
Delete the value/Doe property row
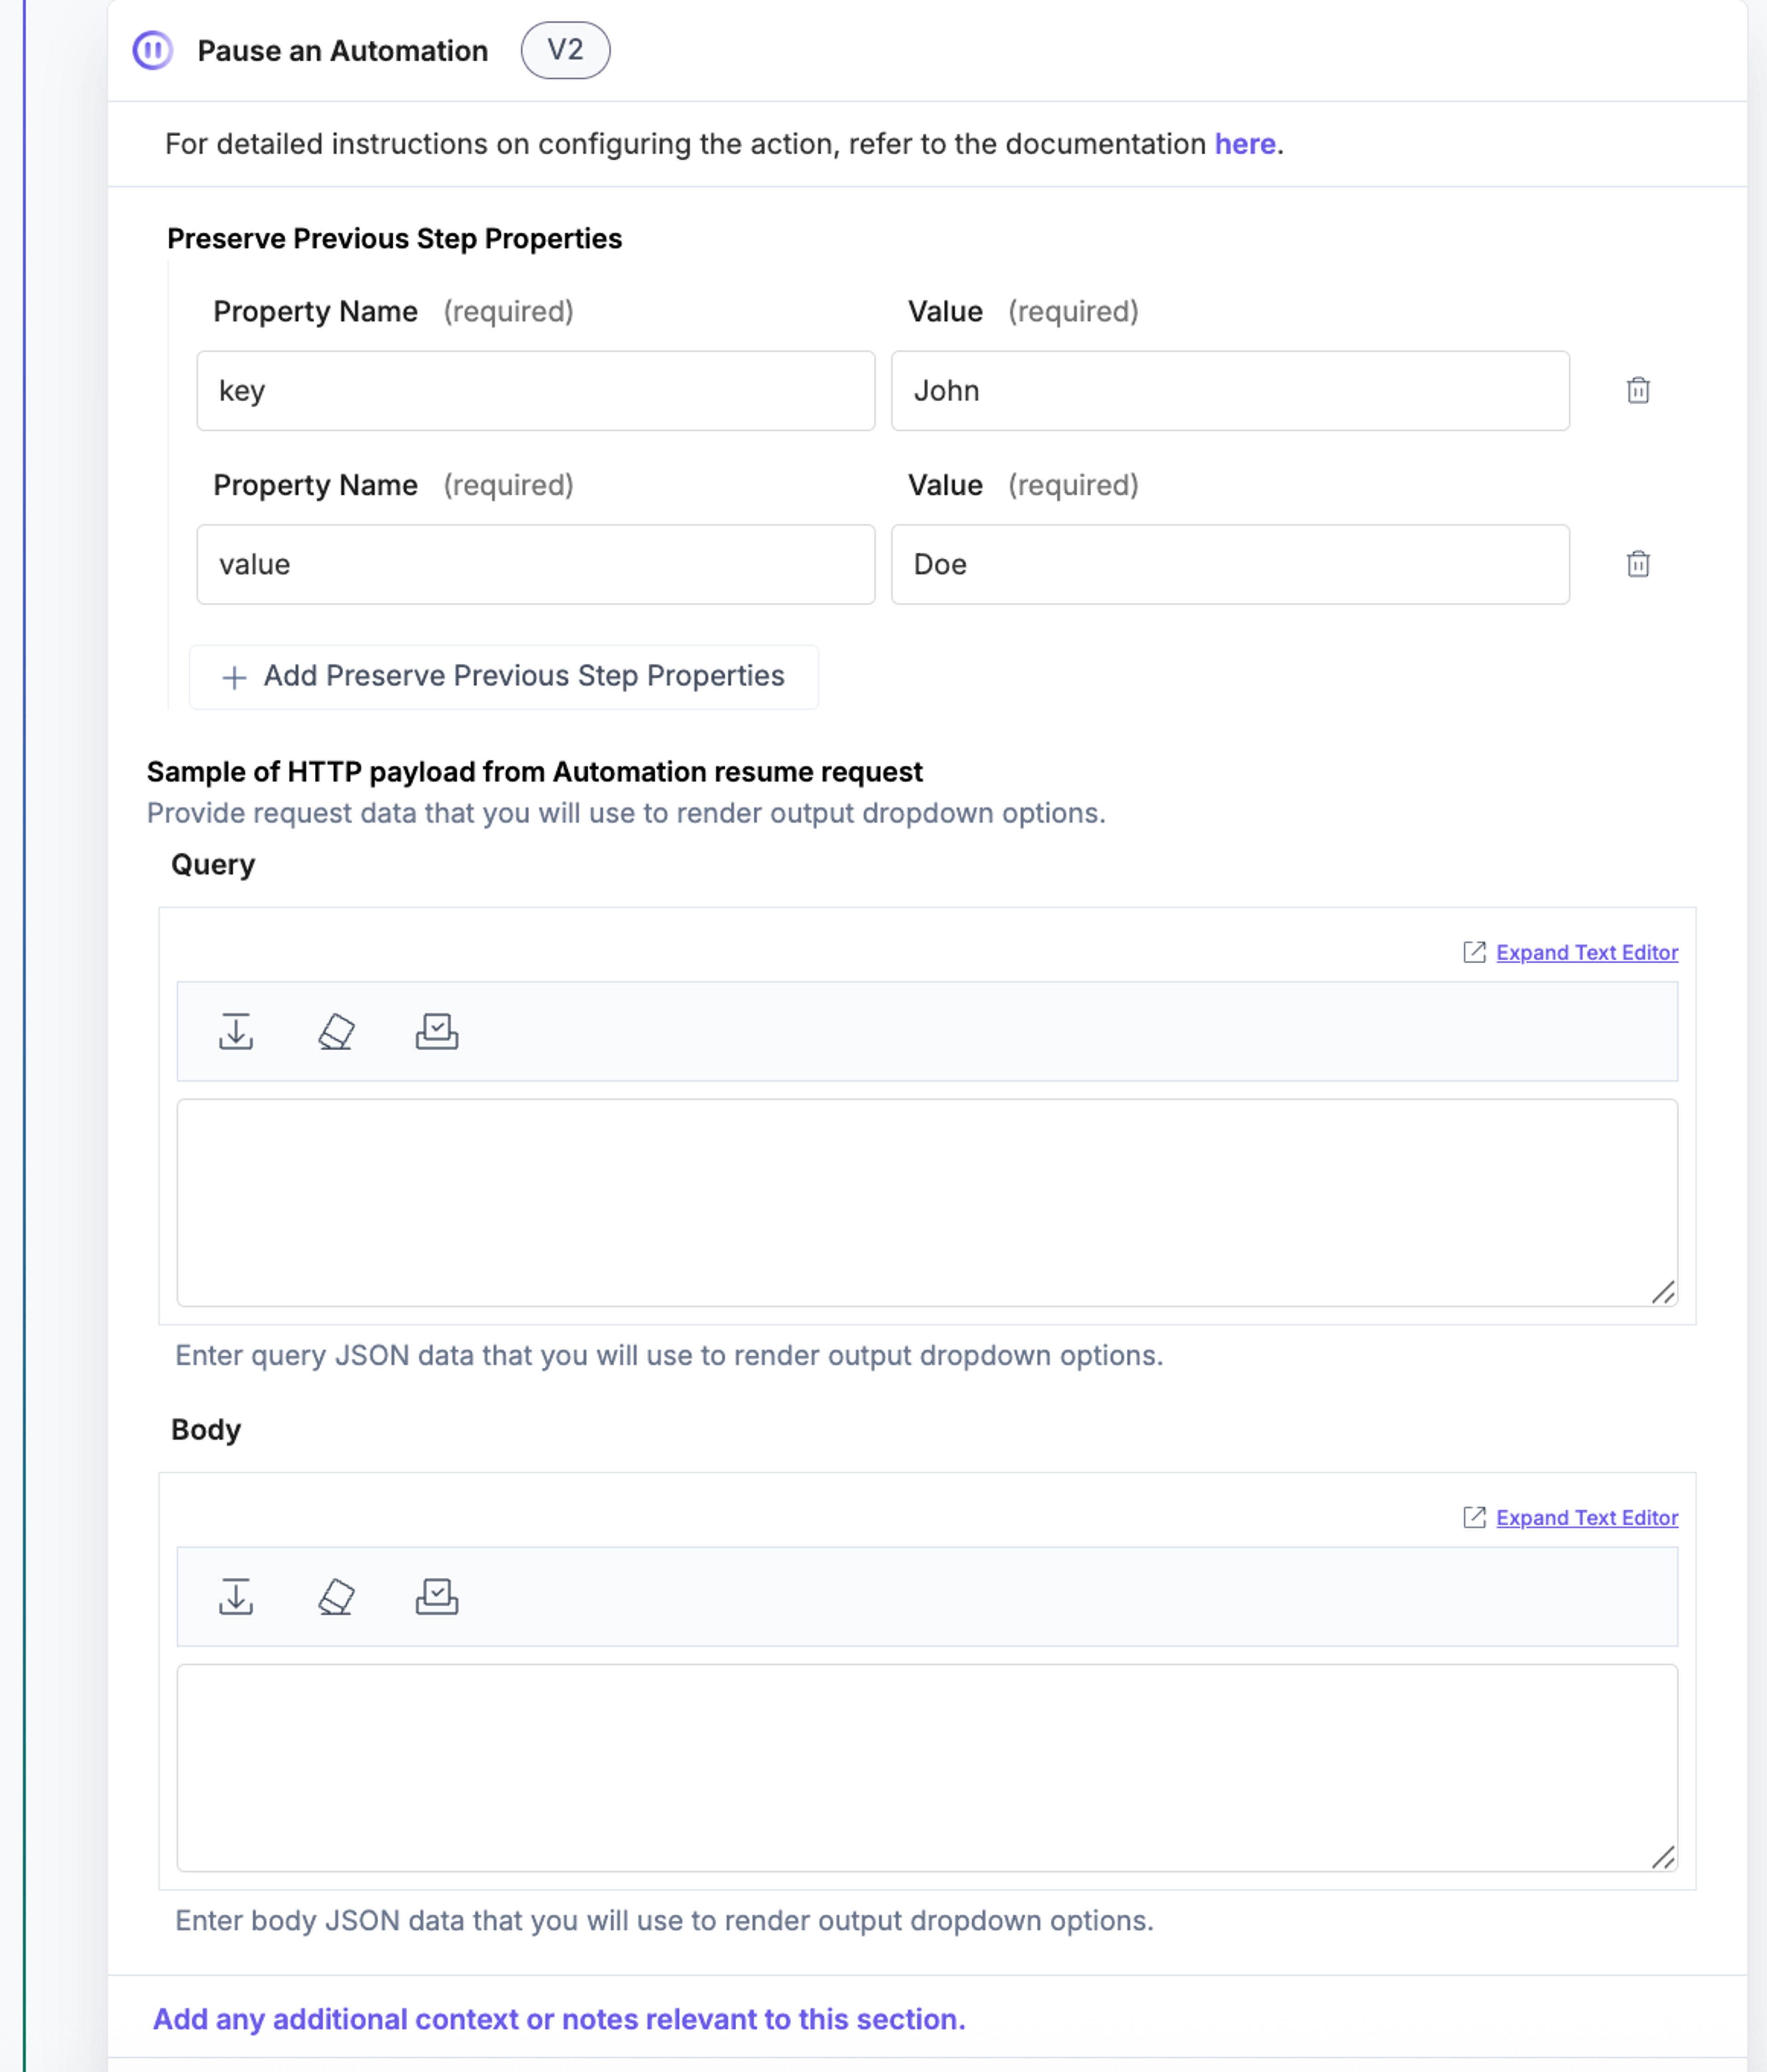[x=1638, y=564]
